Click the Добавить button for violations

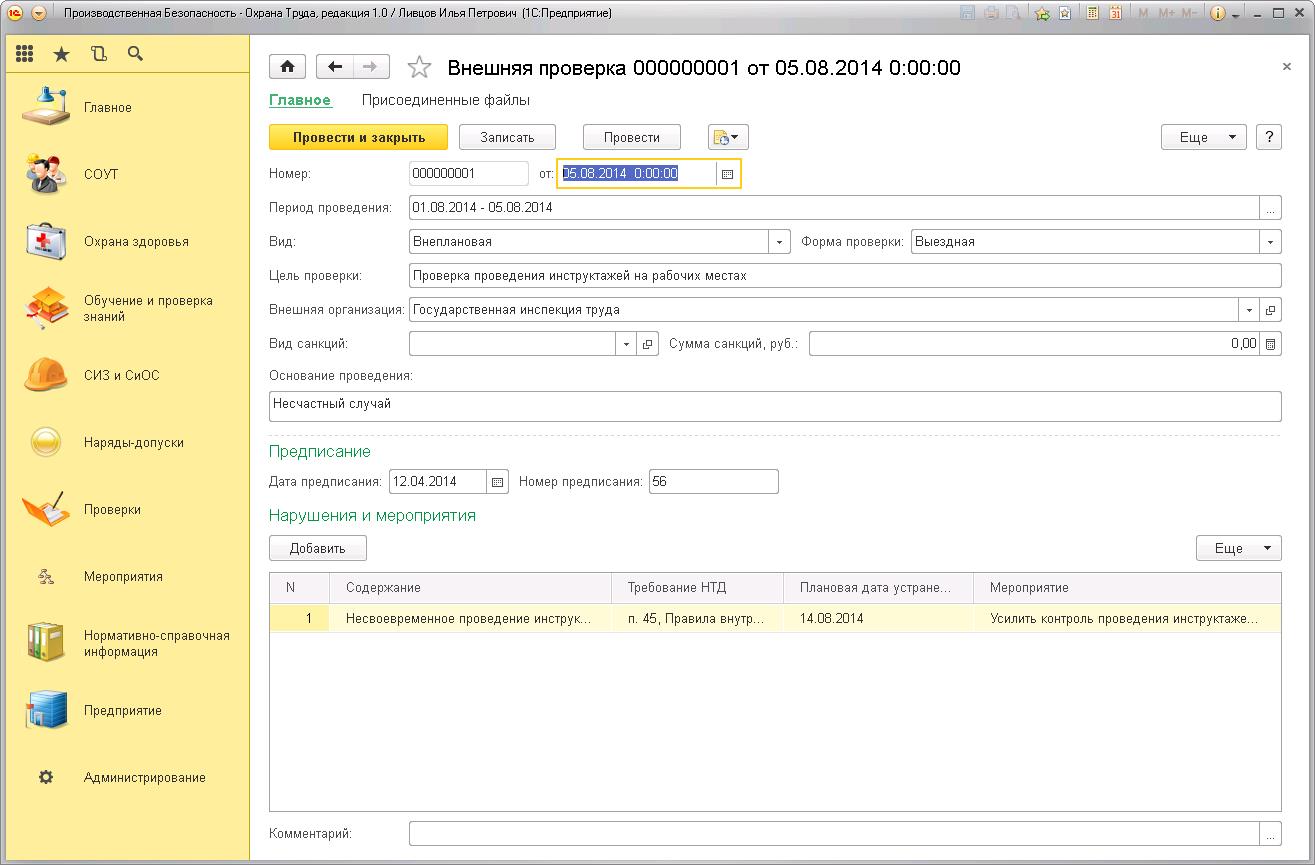point(317,548)
